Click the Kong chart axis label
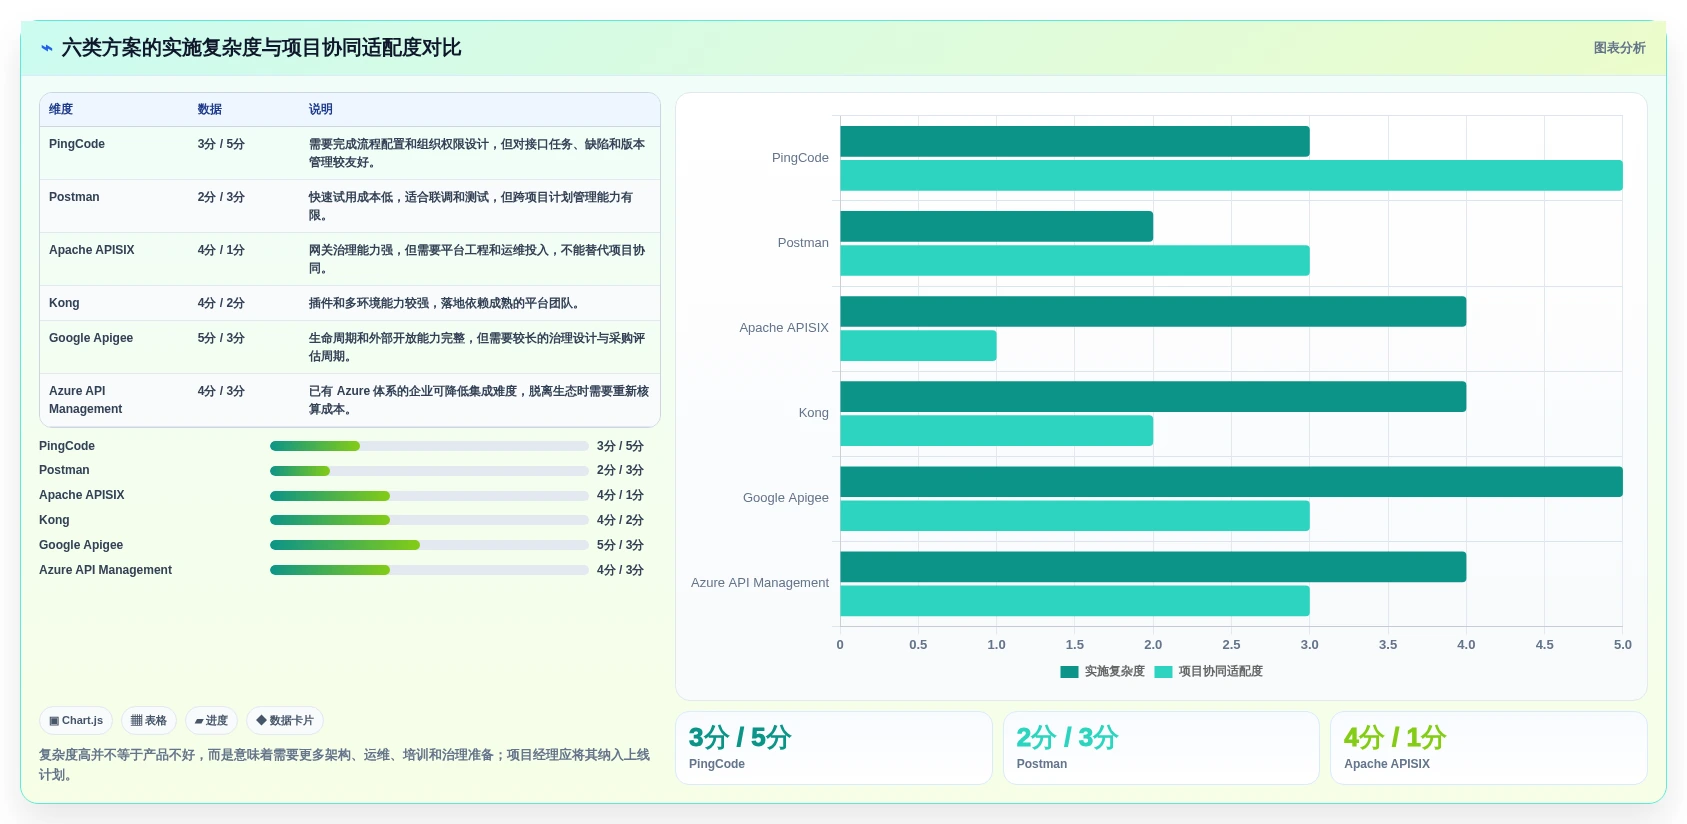 (813, 413)
